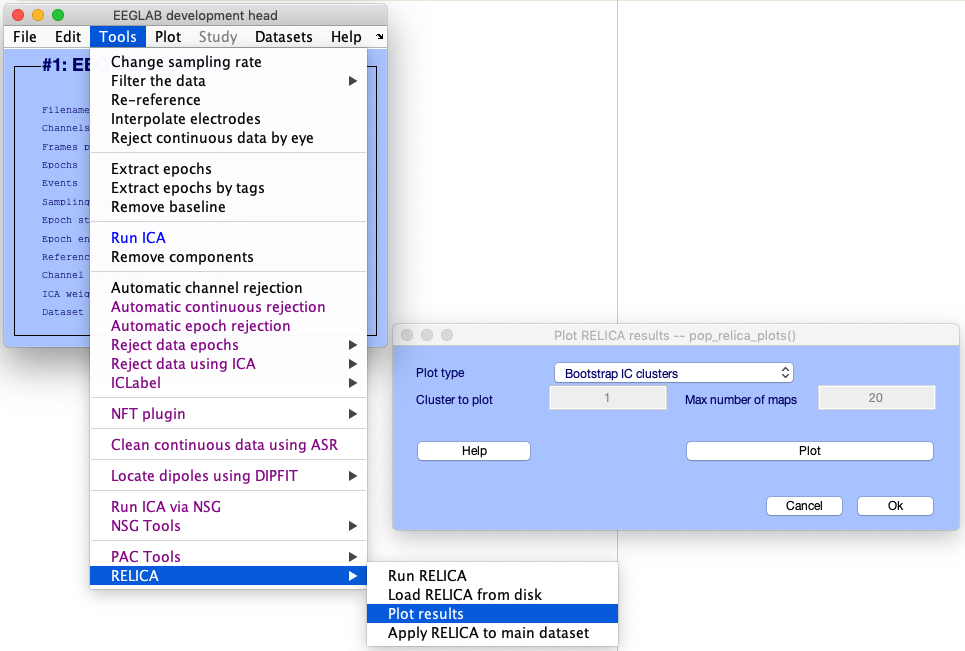Expand the ICLabel submenu
Screen dimensions: 965x651
136,383
